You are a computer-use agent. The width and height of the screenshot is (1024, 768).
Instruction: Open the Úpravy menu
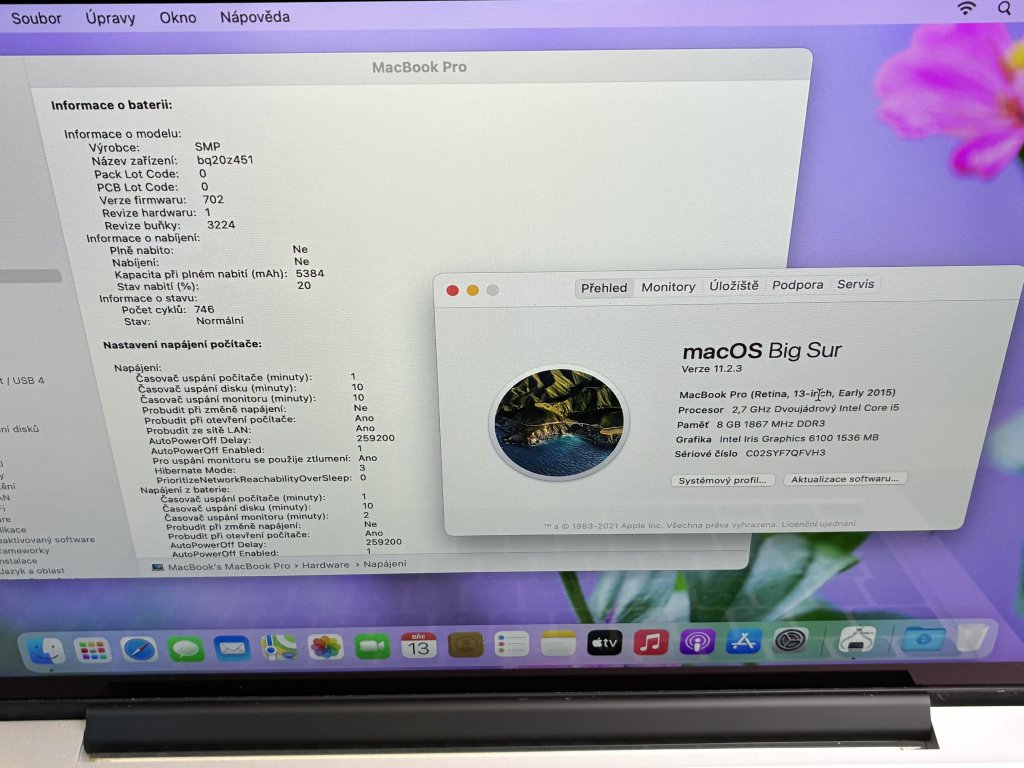pos(110,18)
